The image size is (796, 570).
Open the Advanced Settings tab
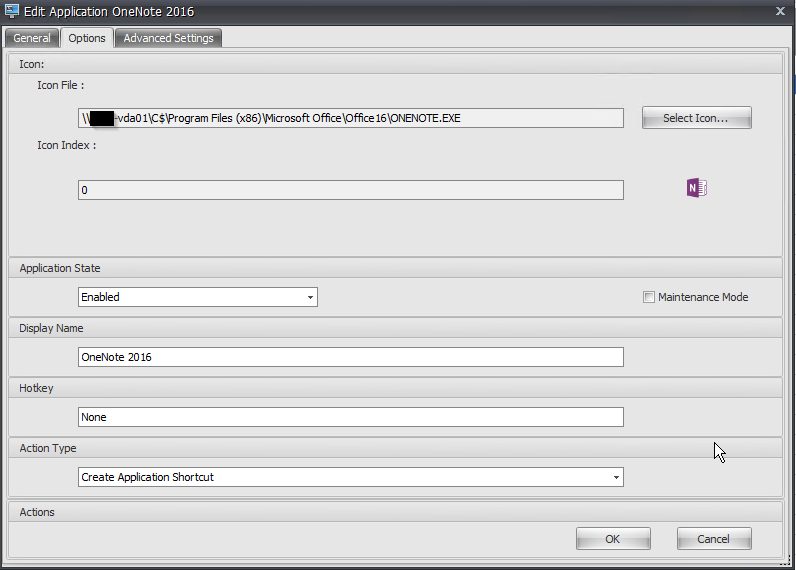point(169,38)
